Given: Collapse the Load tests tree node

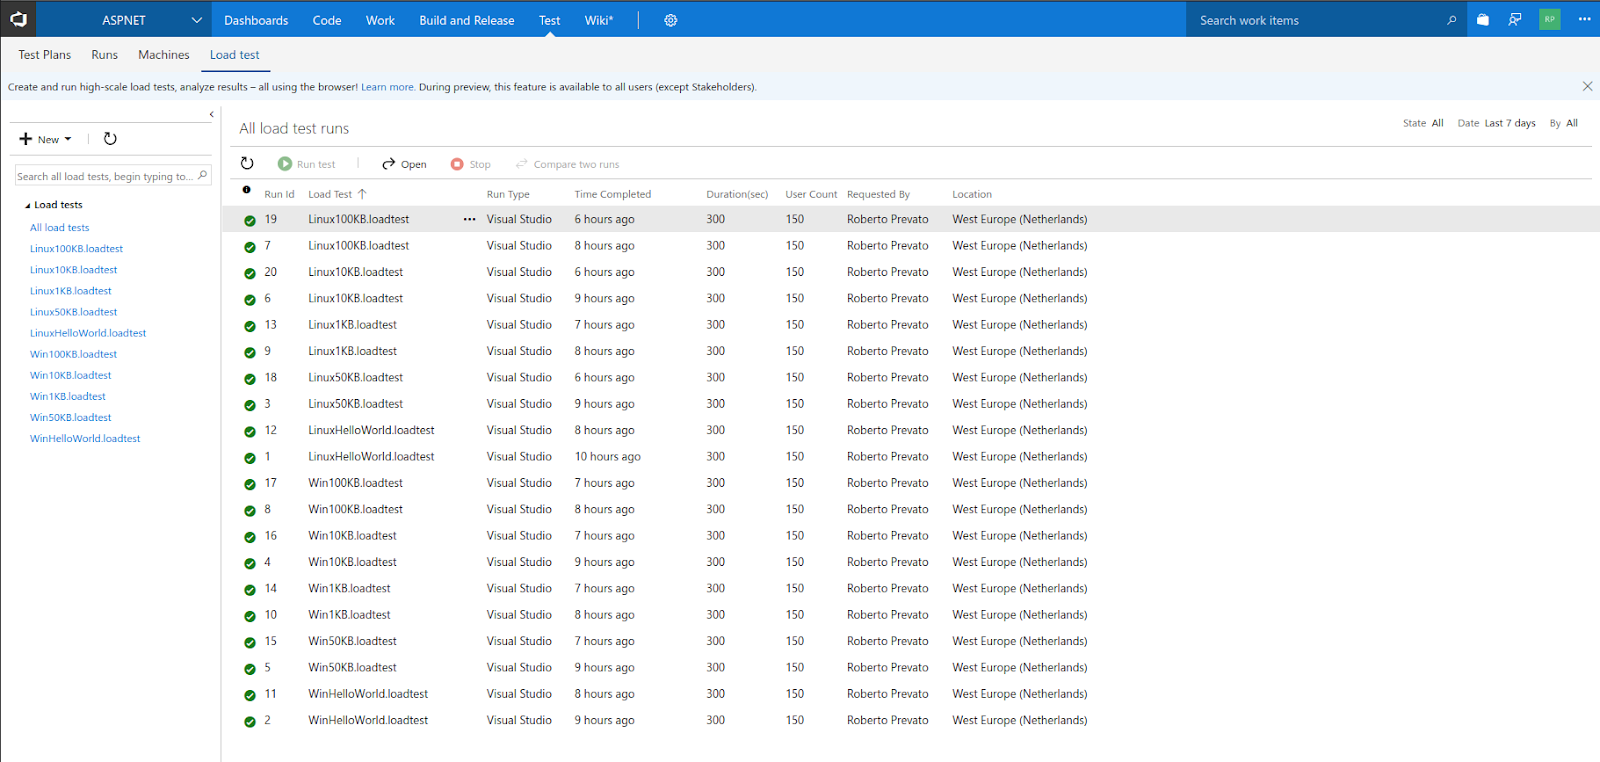Looking at the screenshot, I should [28, 205].
